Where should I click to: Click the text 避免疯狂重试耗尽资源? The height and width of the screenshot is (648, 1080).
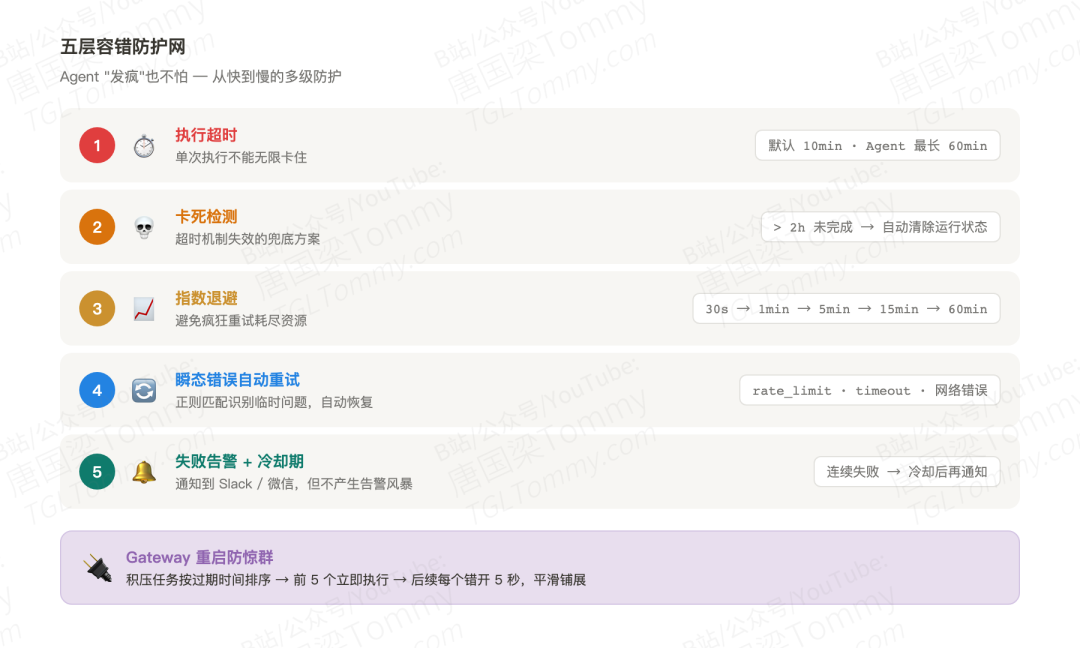click(x=241, y=321)
